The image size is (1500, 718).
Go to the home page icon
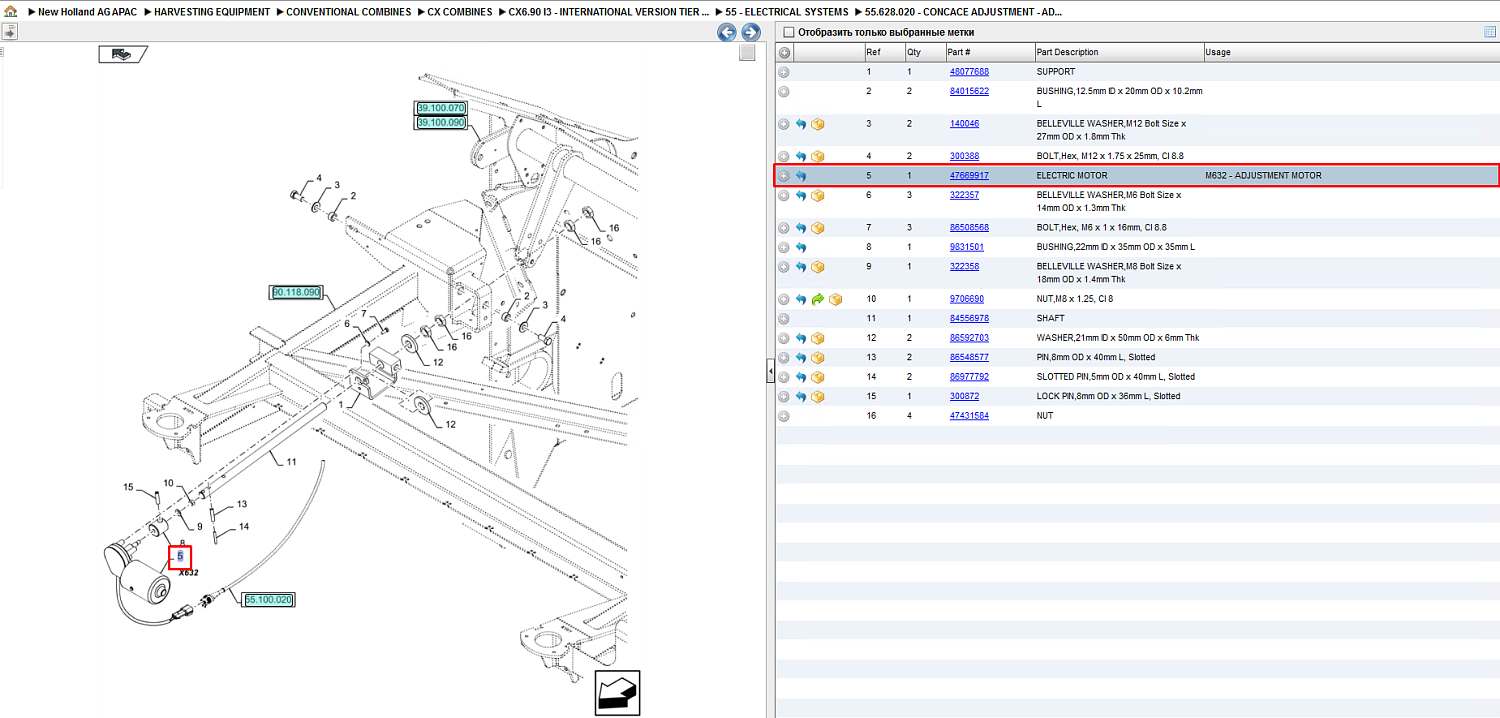tap(11, 12)
